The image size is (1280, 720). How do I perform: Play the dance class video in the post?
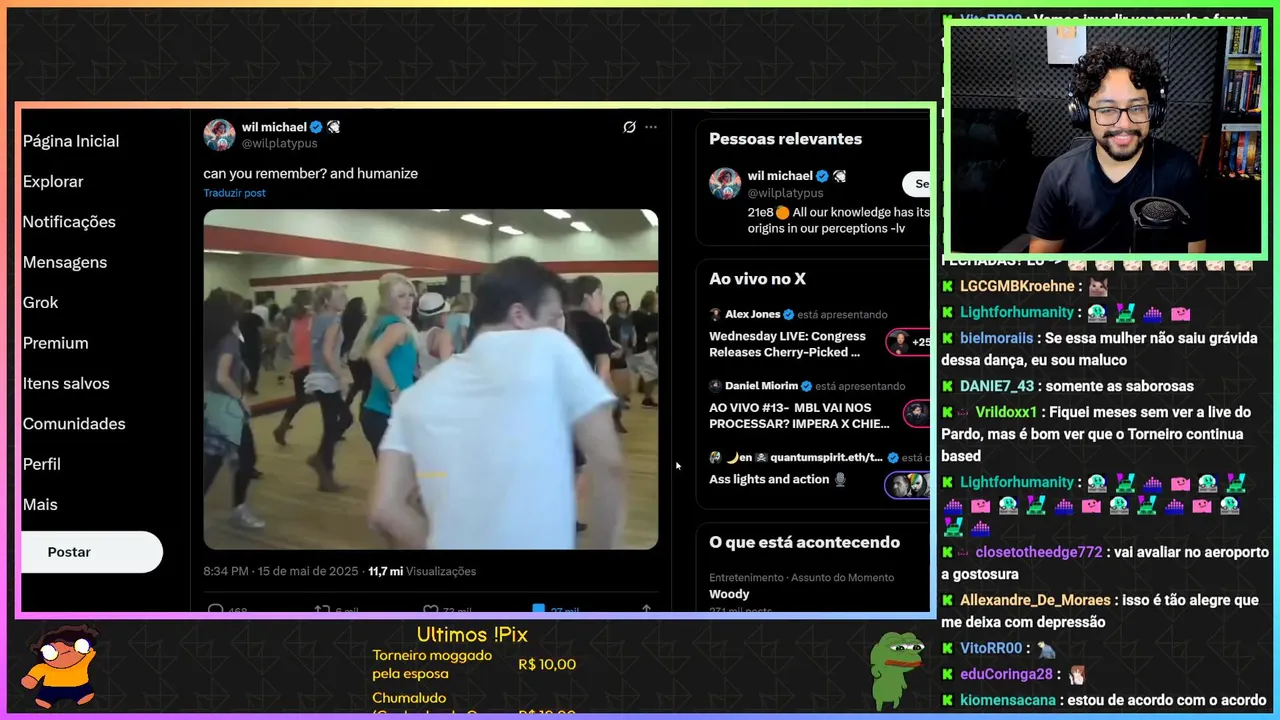click(431, 379)
